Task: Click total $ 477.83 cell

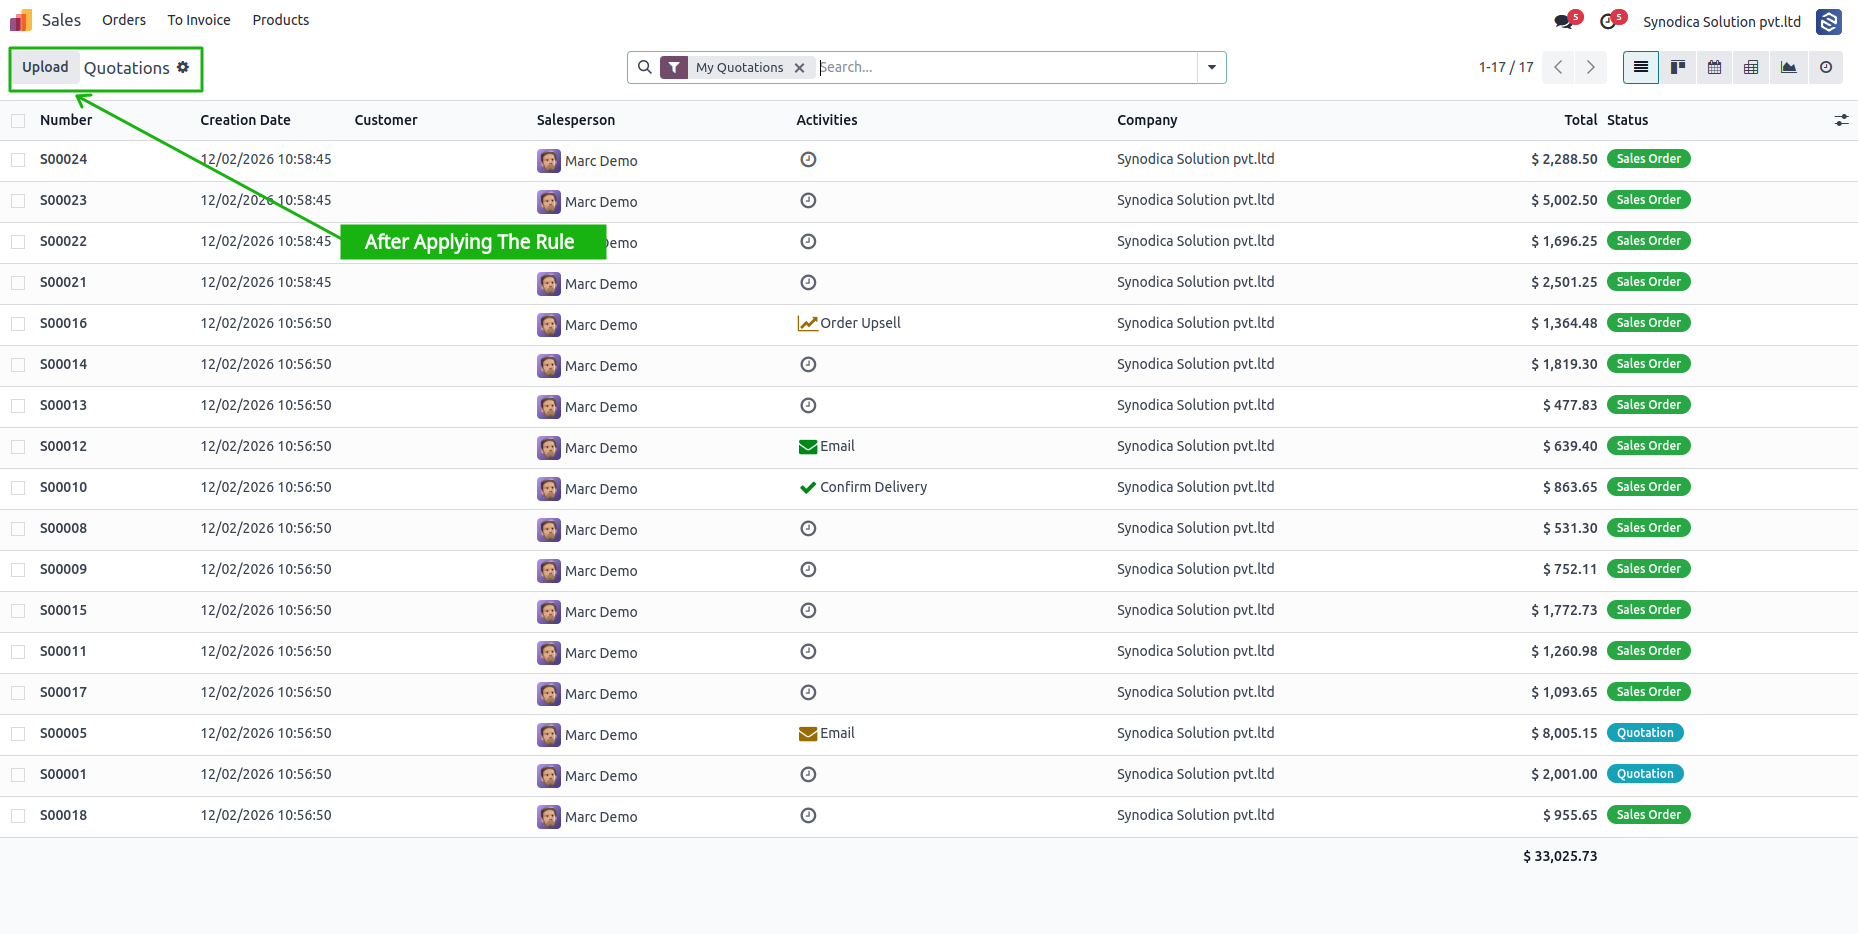Action: tap(1570, 405)
